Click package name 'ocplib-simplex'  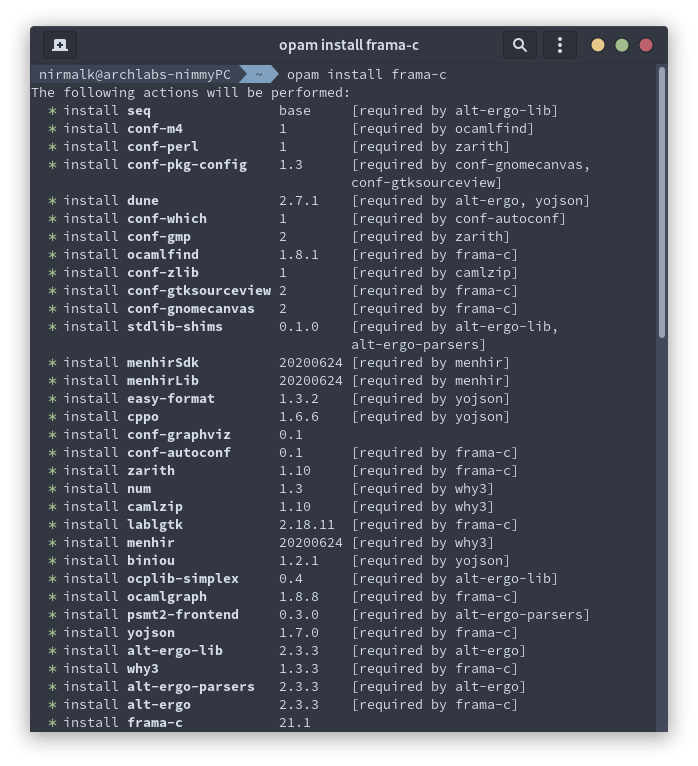click(183, 579)
